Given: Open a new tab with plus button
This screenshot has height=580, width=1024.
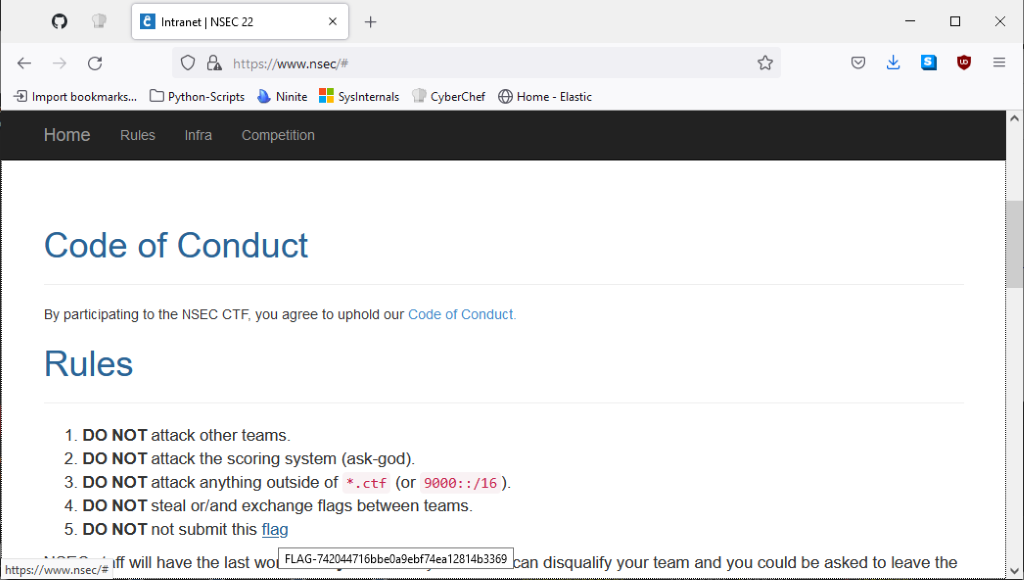Looking at the screenshot, I should [x=370, y=22].
